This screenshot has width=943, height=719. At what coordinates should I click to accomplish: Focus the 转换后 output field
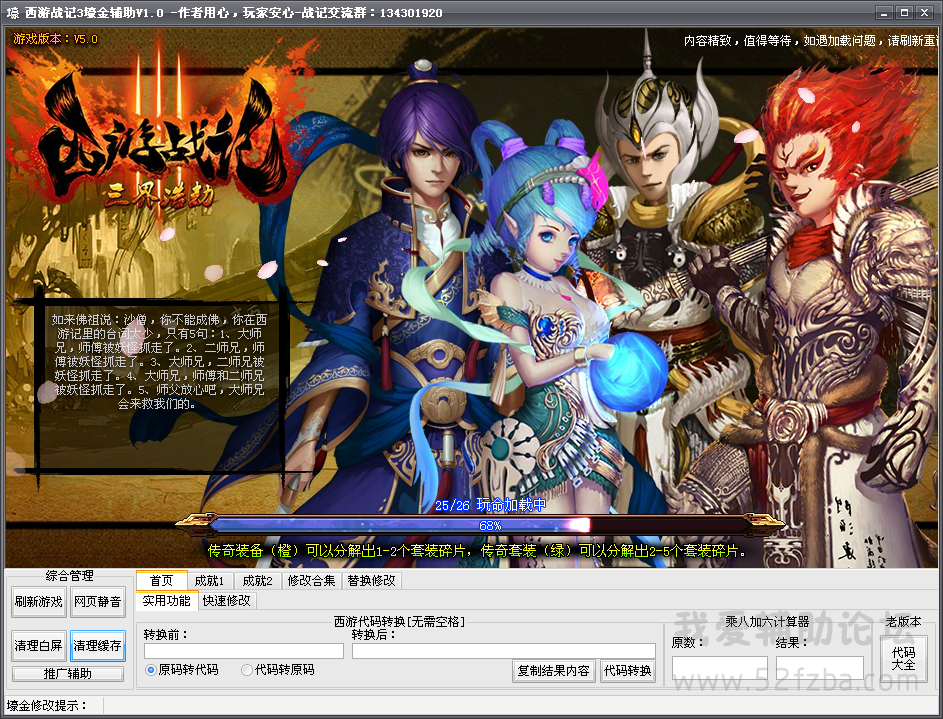[x=504, y=651]
